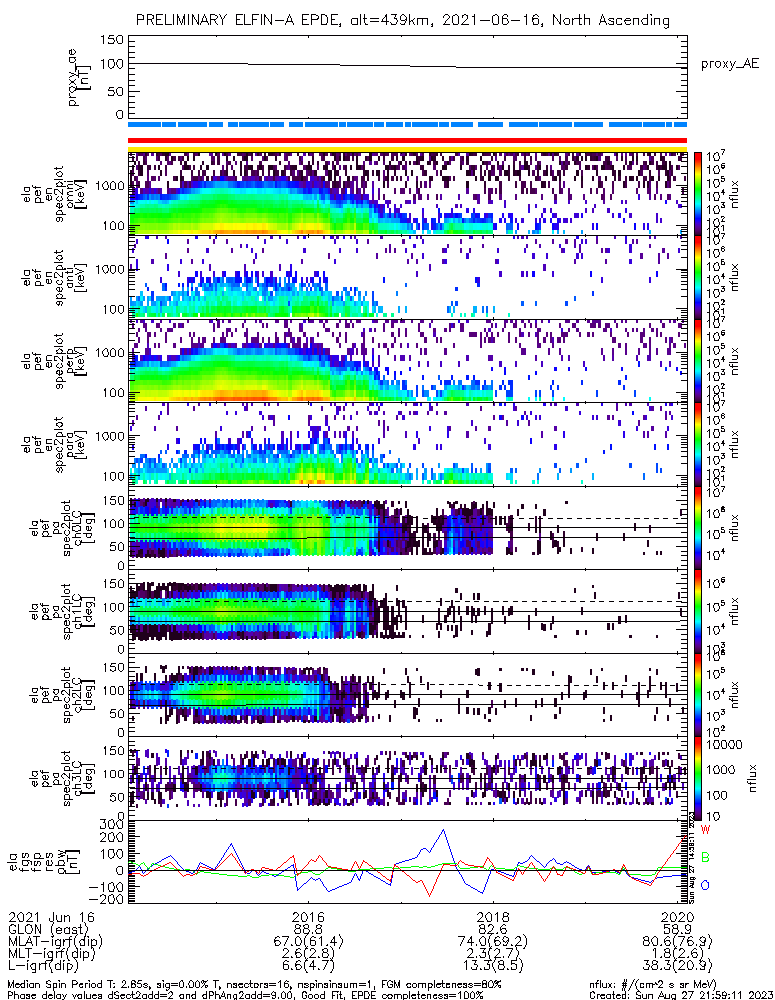The image size is (775, 1000).
Task: Click the green B legend marker
Action: tap(705, 857)
